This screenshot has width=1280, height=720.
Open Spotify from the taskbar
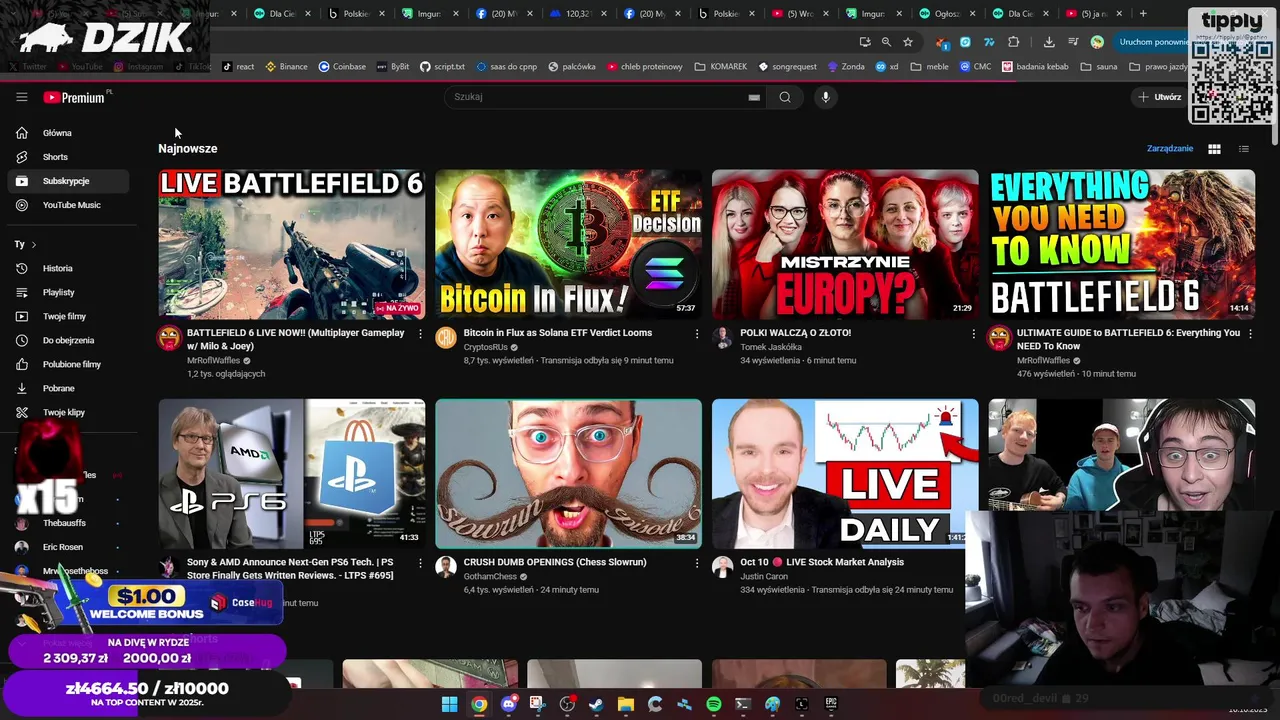pos(713,705)
